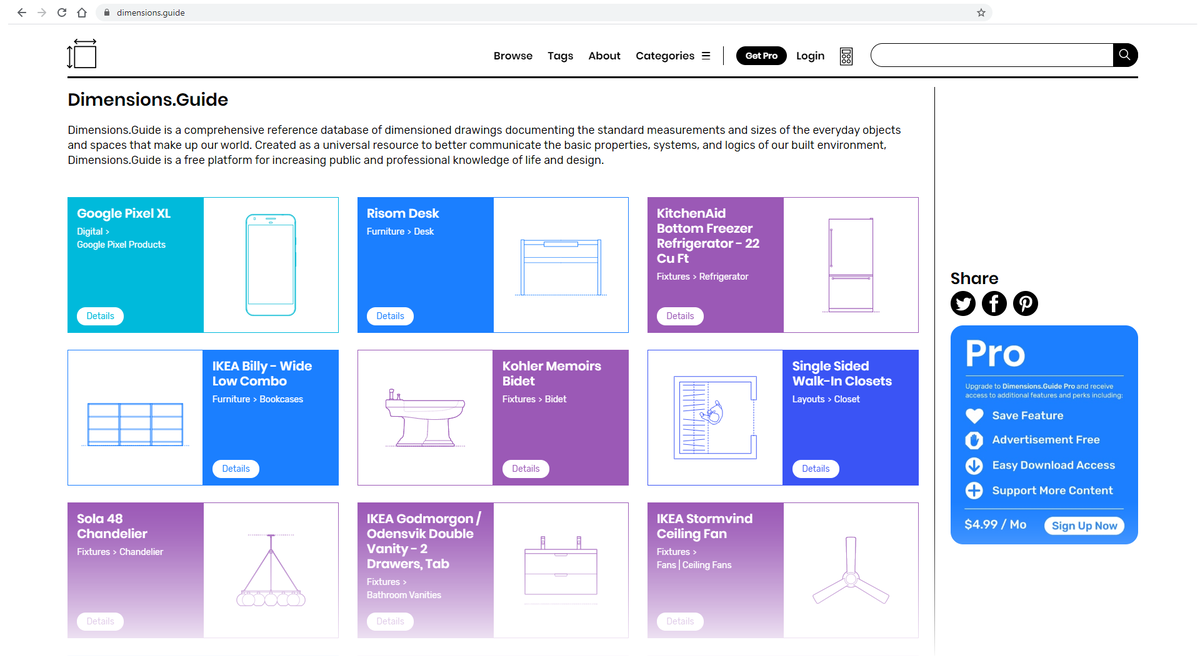Click Stormvind ceiling fan drawing
This screenshot has height=662, width=1200.
click(851, 570)
